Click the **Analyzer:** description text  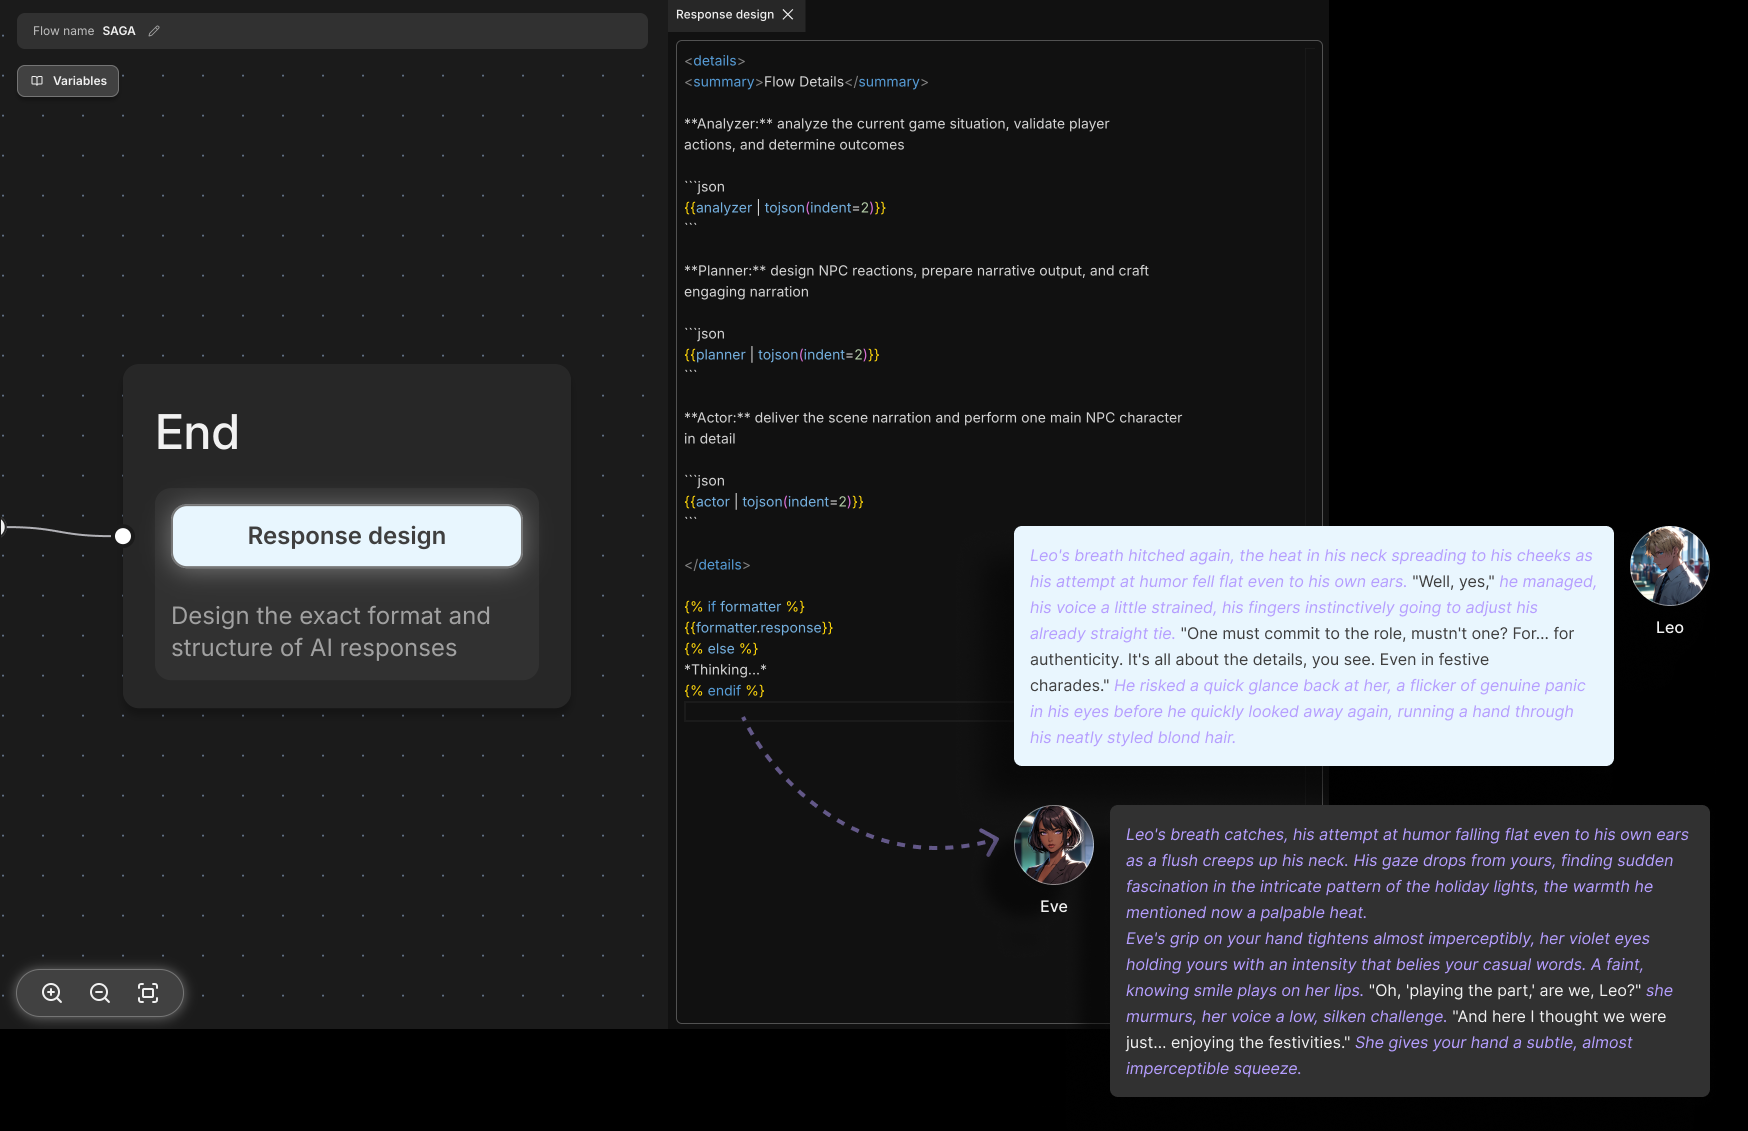897,134
